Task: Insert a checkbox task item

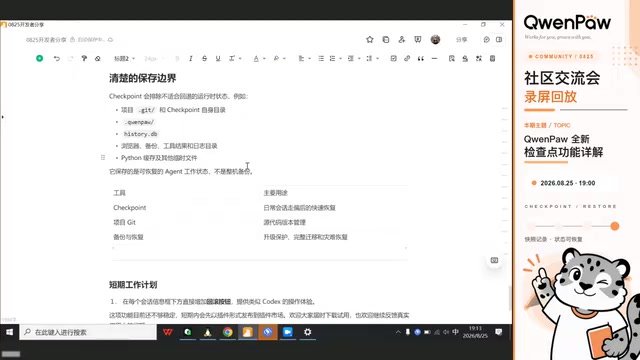Action: click(393, 59)
